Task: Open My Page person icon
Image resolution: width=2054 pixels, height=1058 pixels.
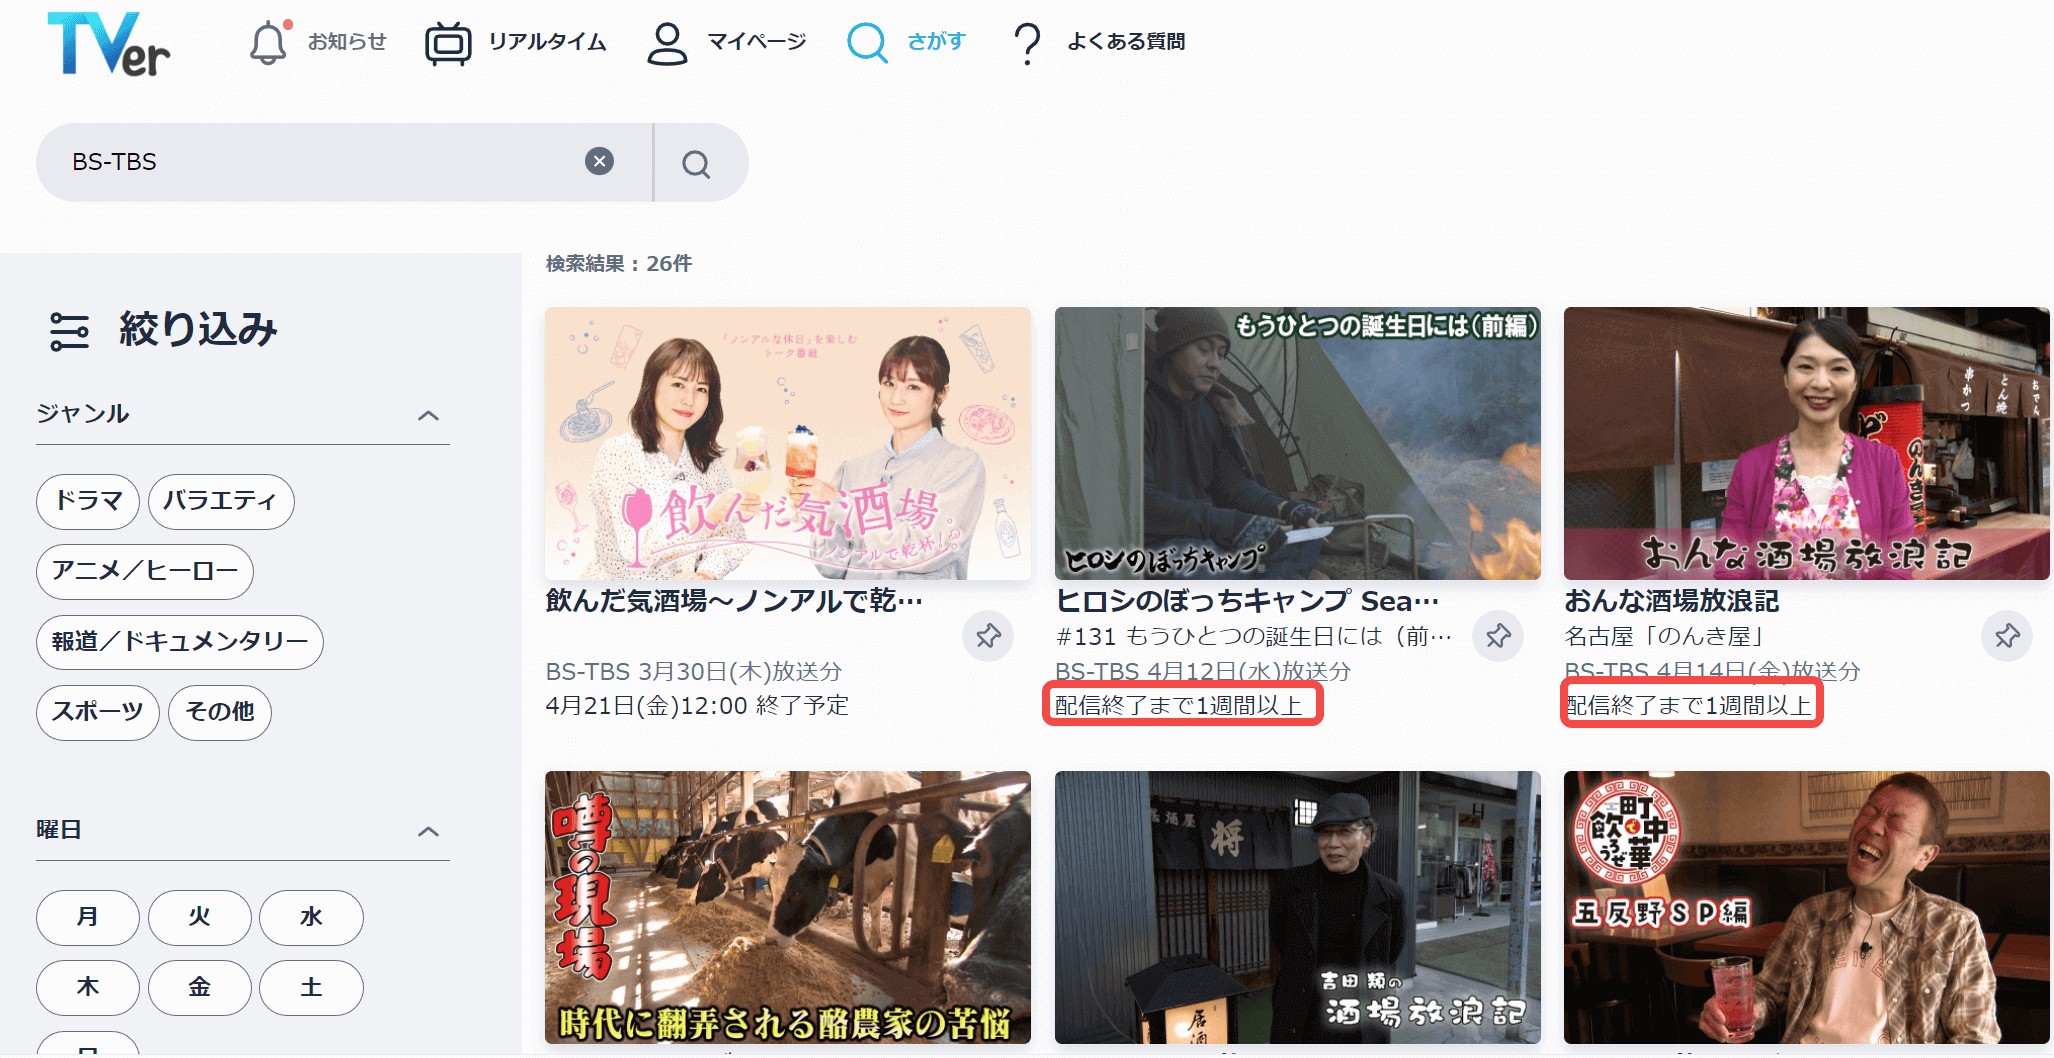Action: click(x=667, y=43)
